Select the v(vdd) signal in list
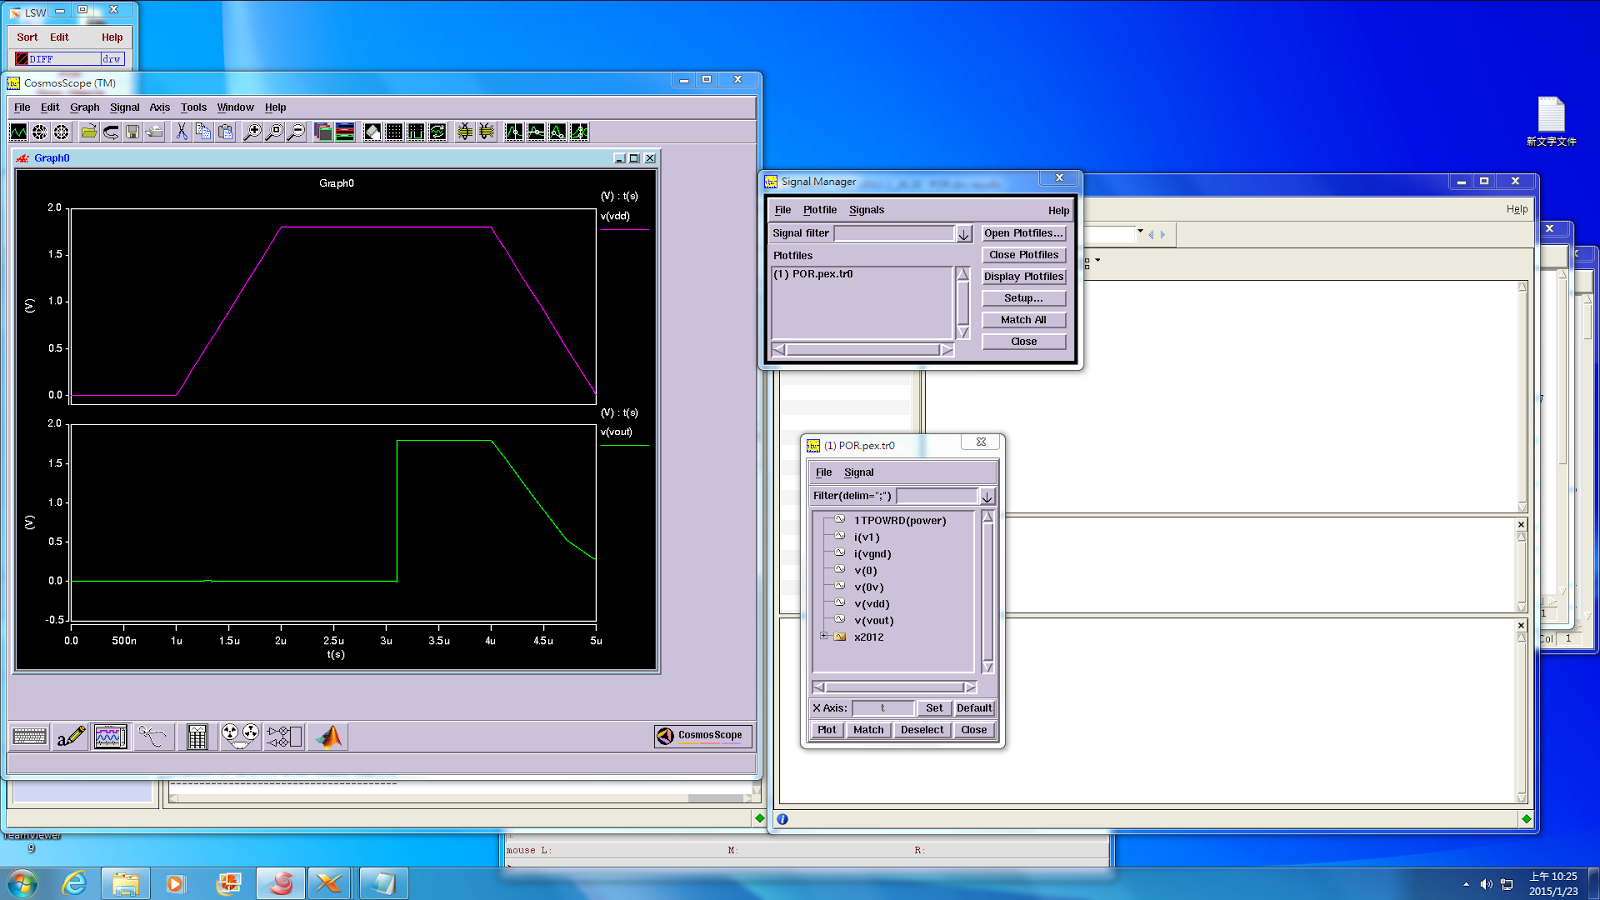 [x=871, y=604]
